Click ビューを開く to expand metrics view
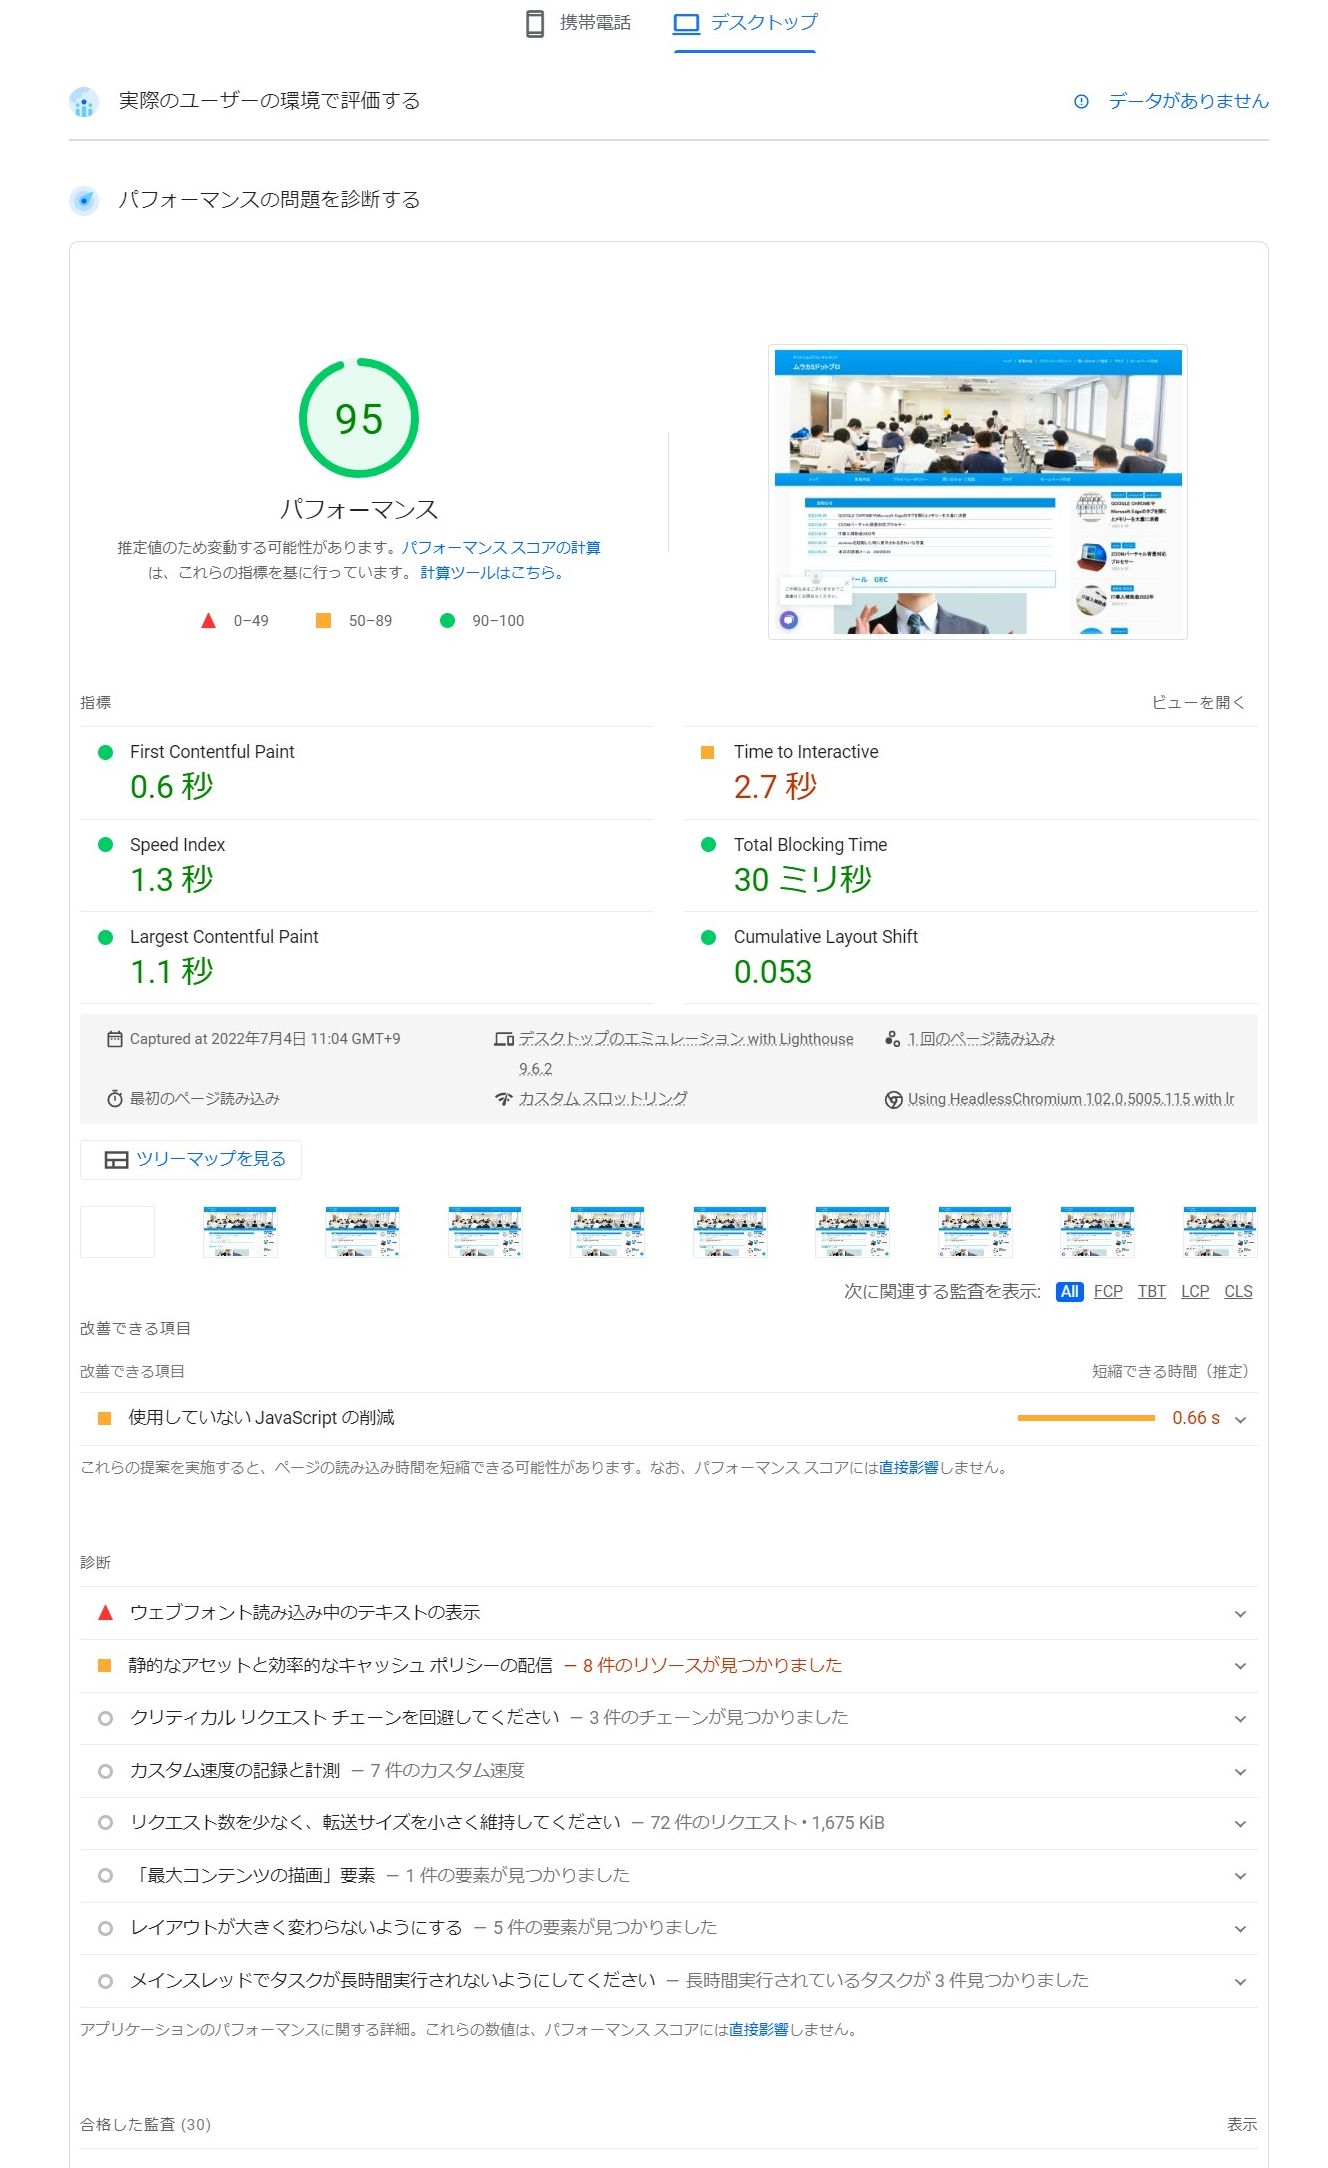The height and width of the screenshot is (2168, 1328). coord(1198,703)
